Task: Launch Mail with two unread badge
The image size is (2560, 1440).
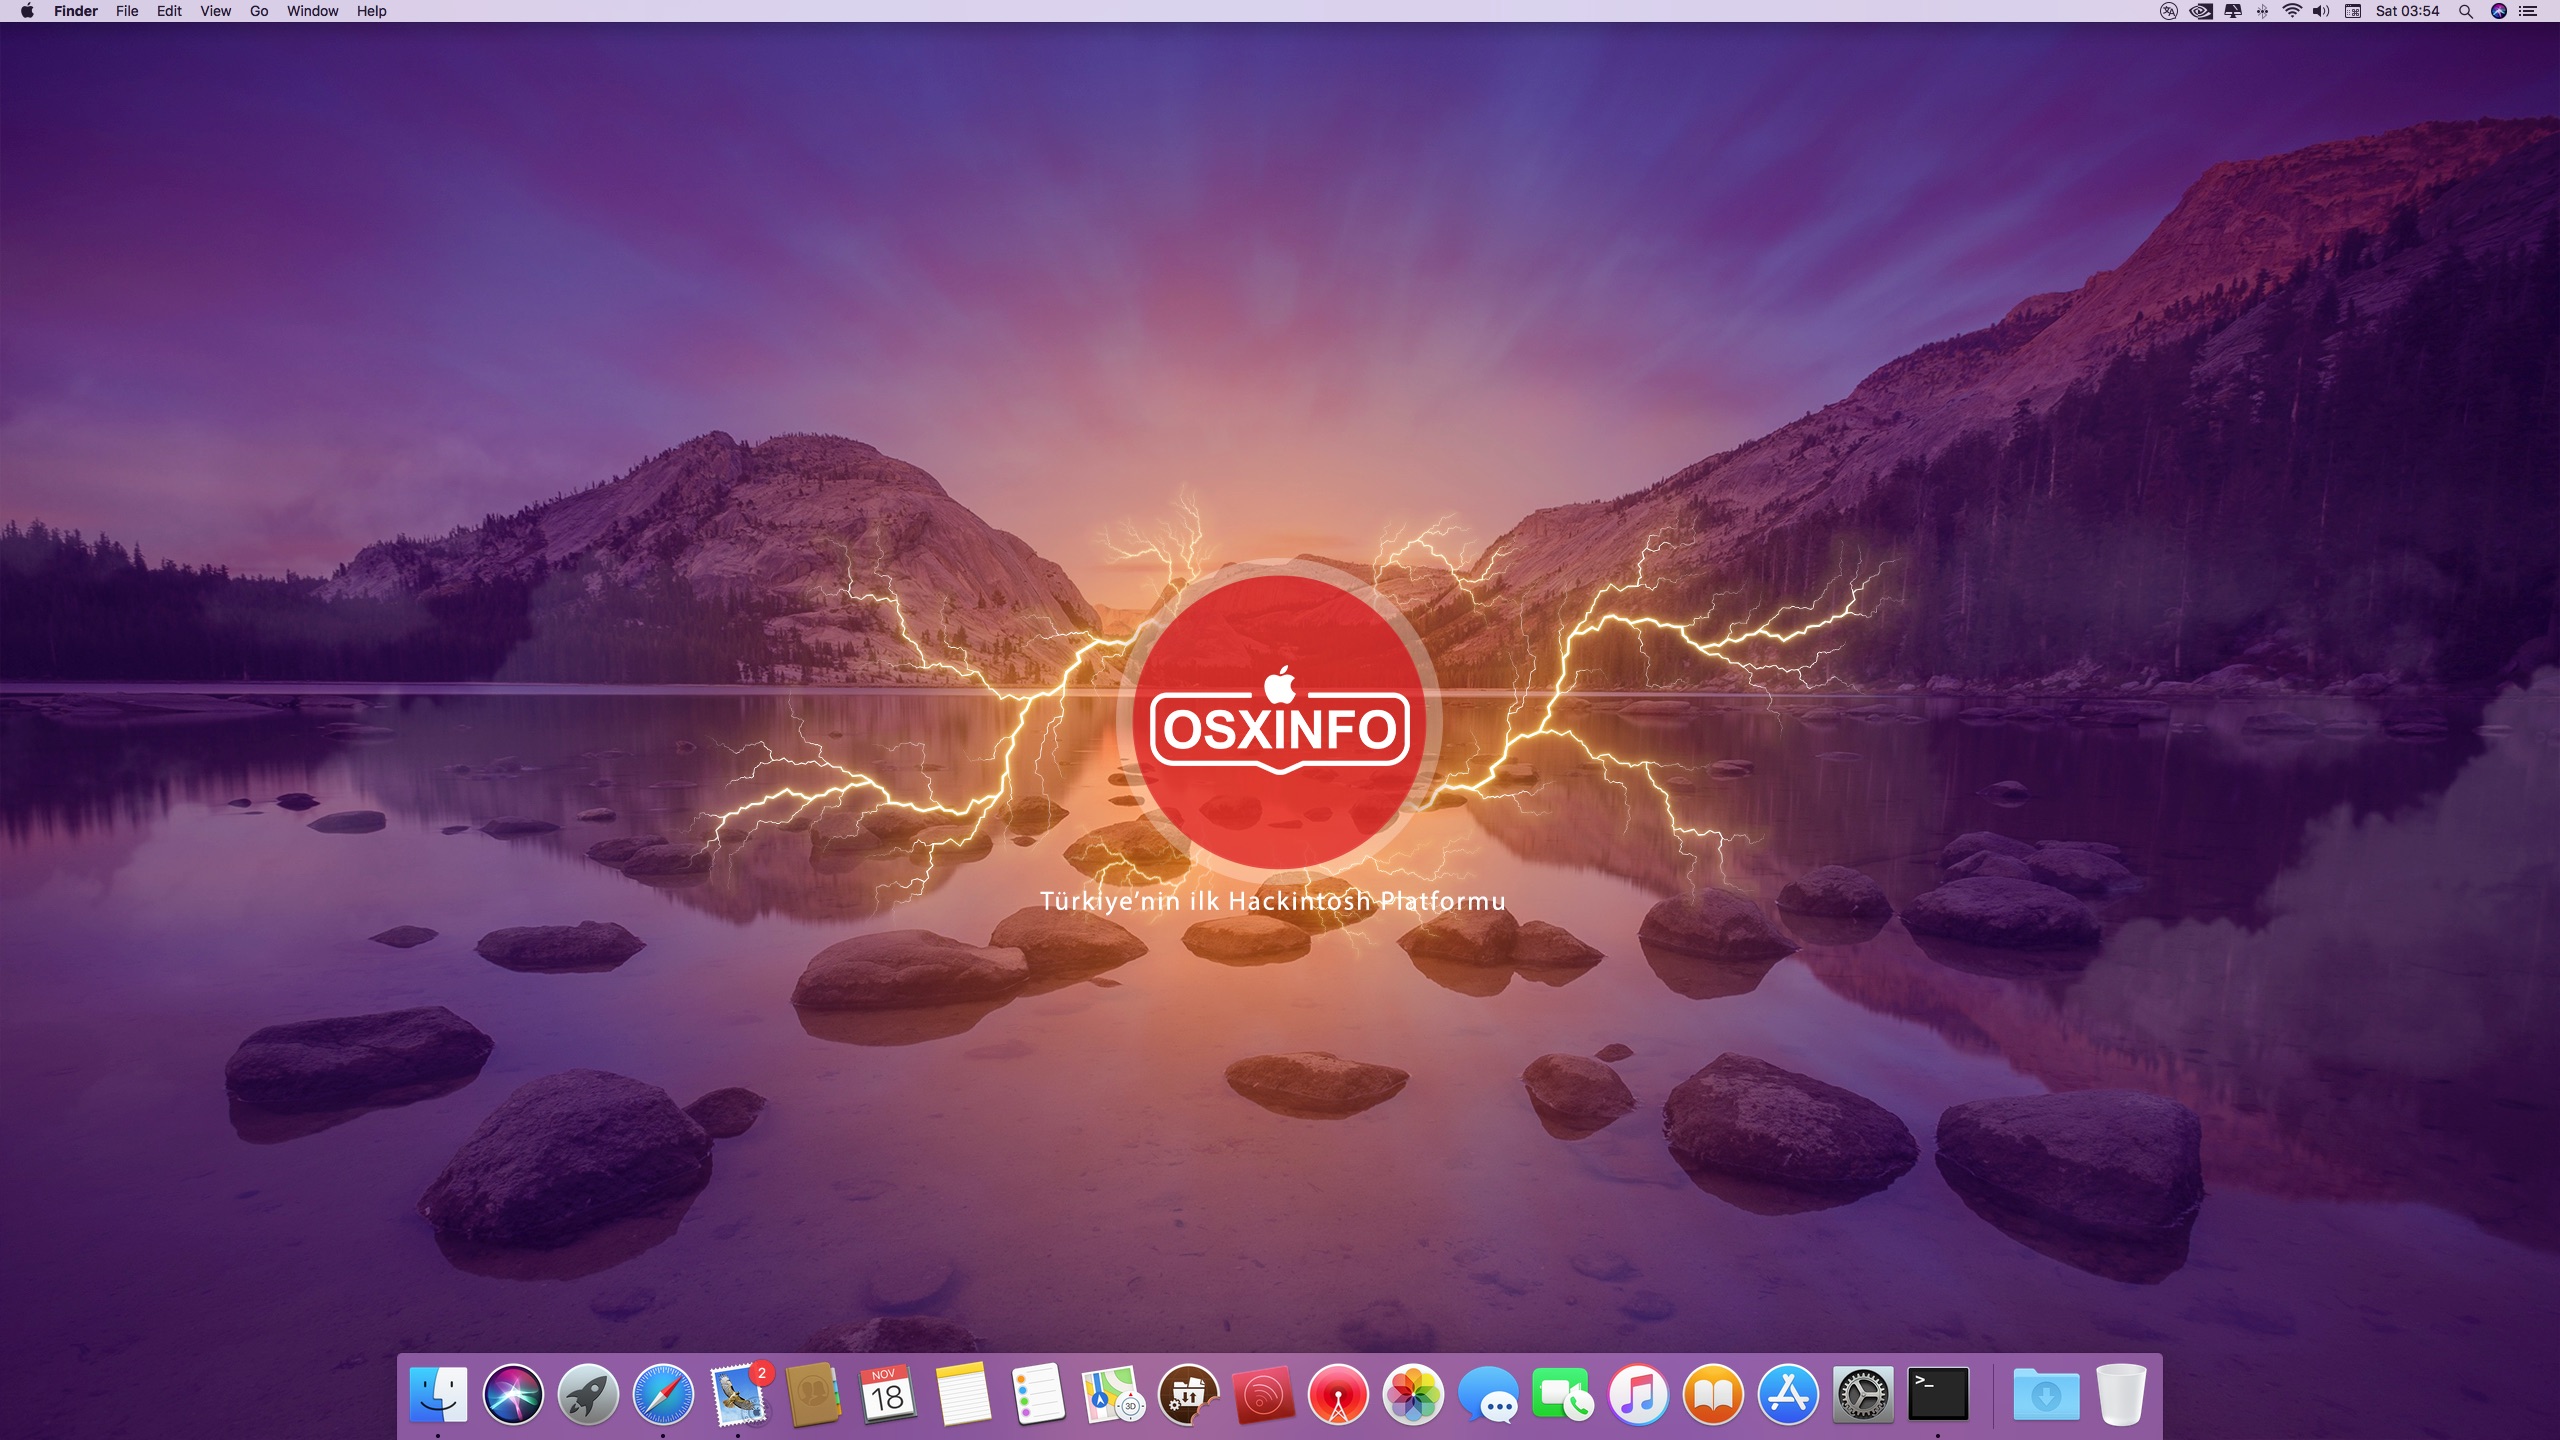Action: 738,1394
